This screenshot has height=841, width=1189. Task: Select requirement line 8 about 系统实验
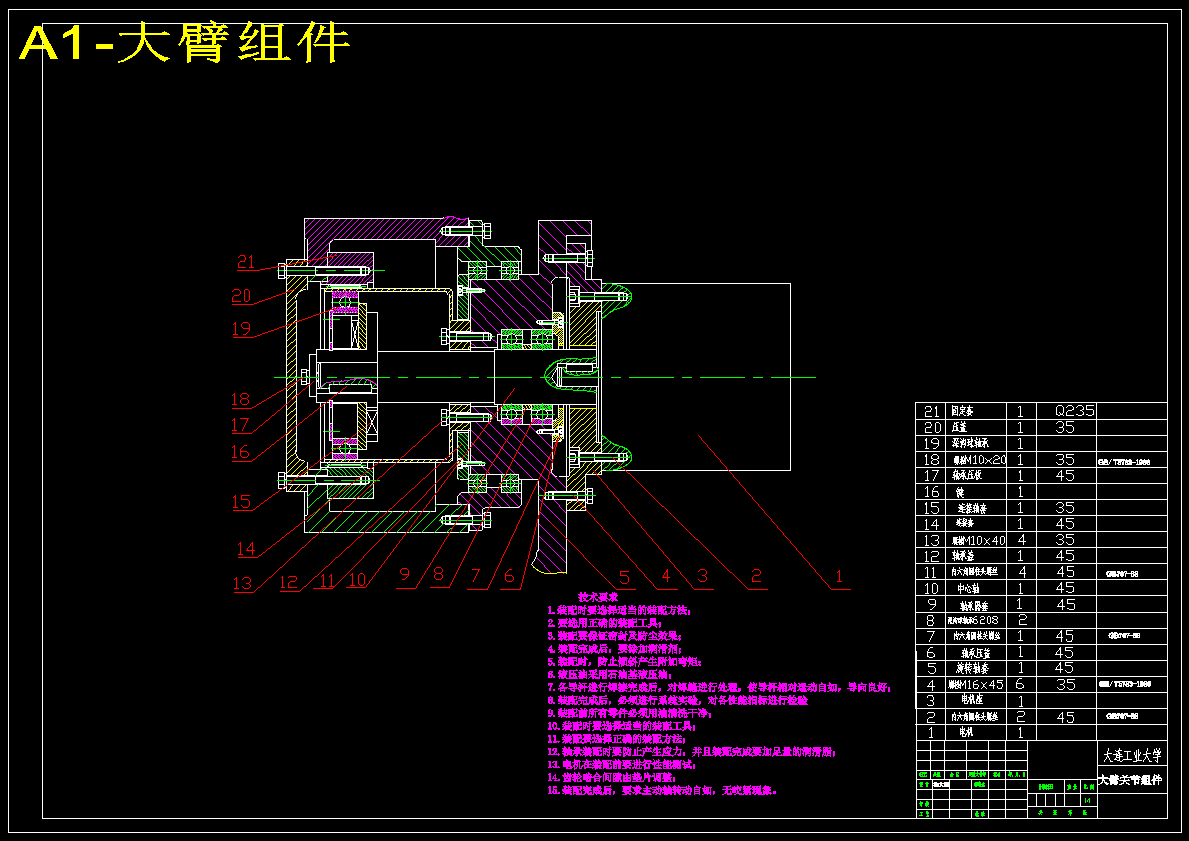677,701
